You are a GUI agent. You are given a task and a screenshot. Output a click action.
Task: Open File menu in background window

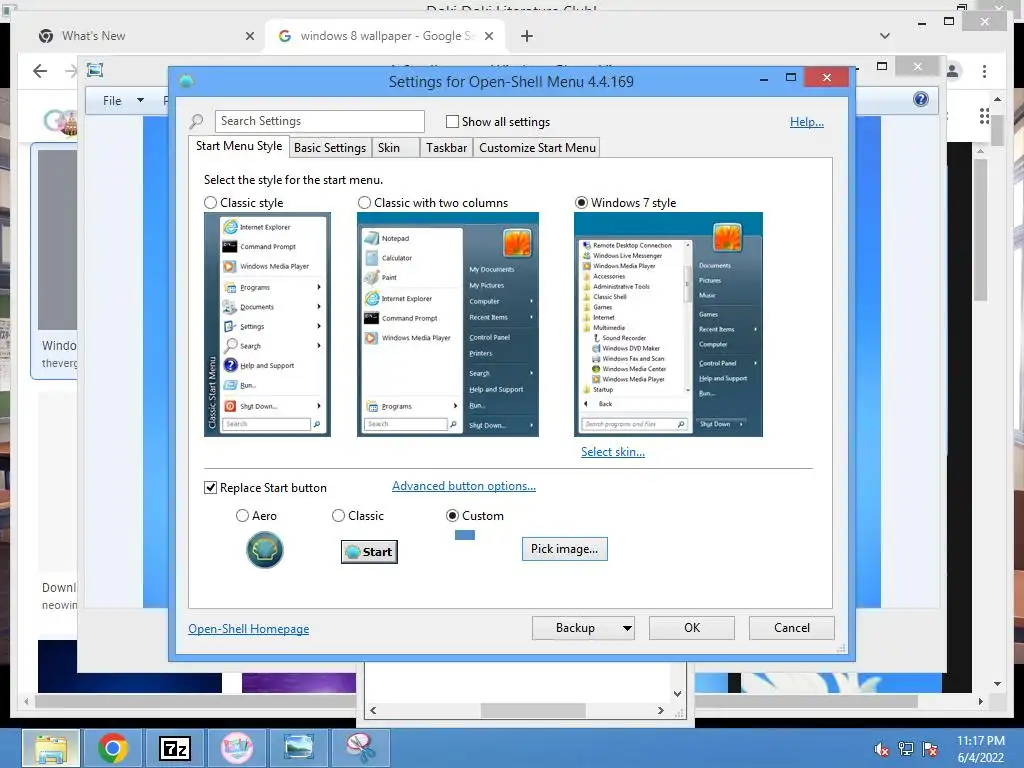point(112,101)
